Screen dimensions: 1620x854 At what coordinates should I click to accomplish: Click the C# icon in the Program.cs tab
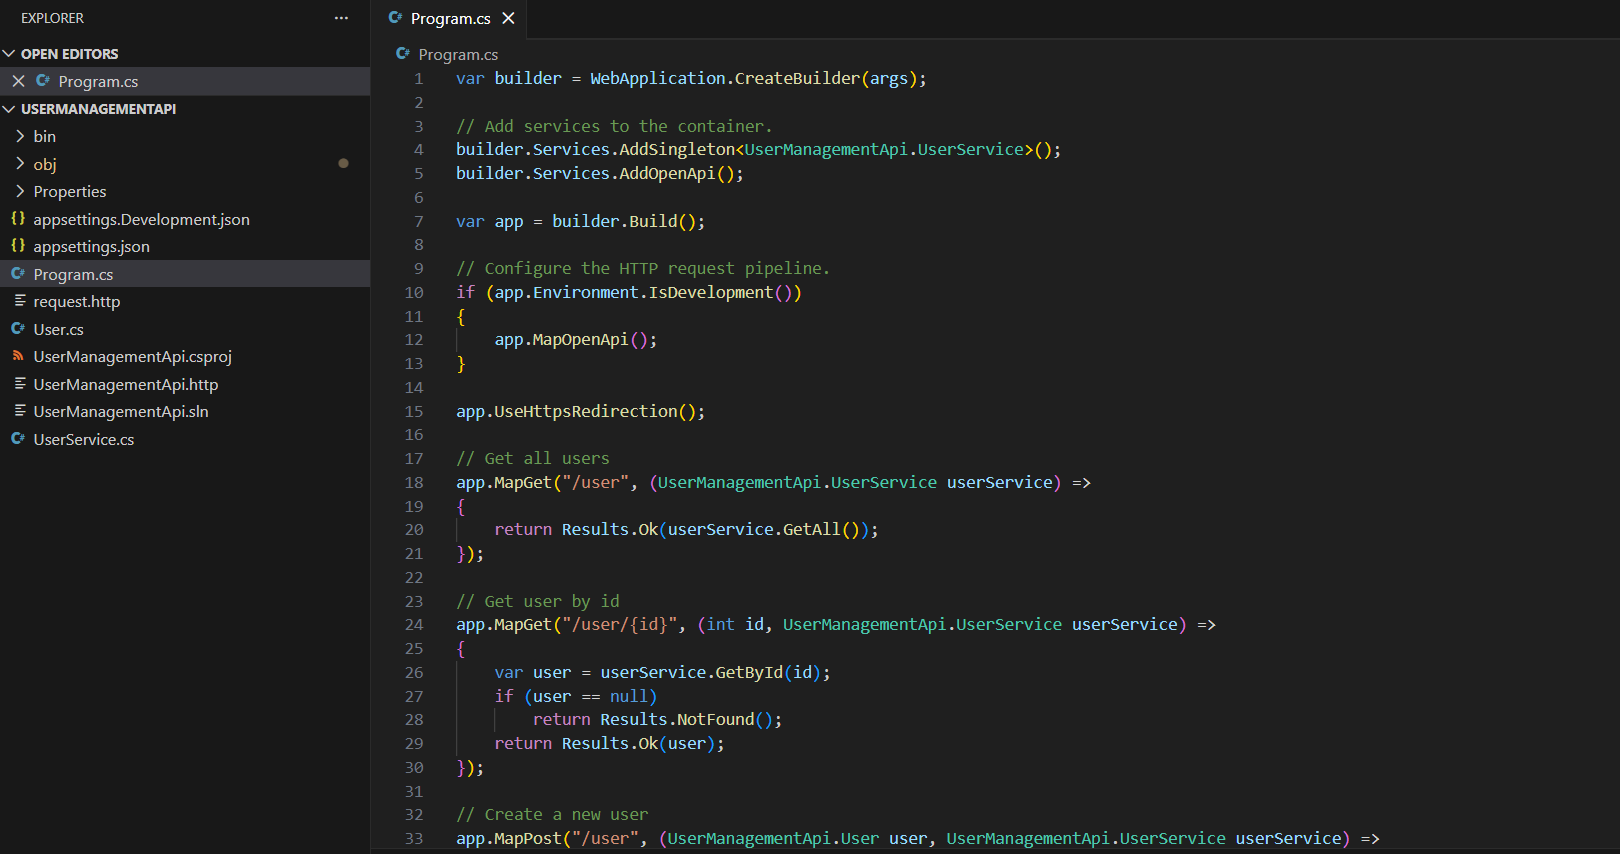pos(395,18)
